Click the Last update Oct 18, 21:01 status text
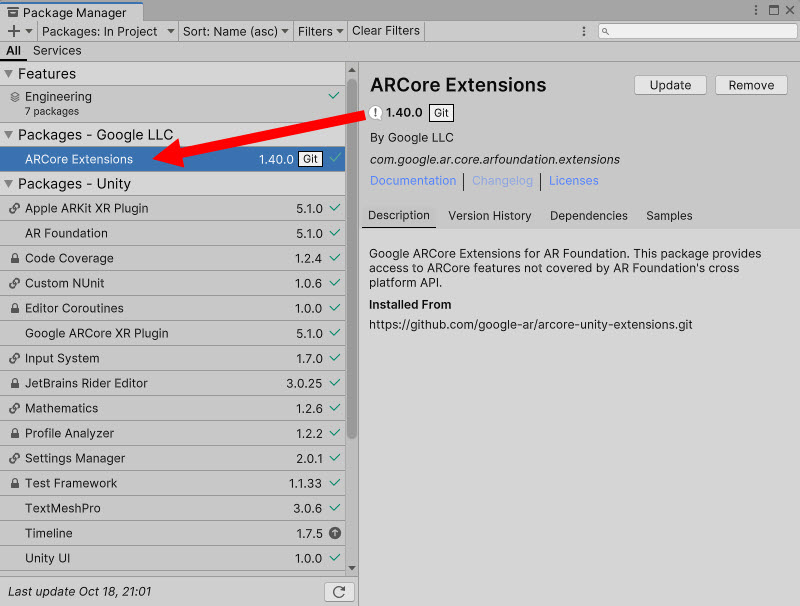 tap(80, 592)
